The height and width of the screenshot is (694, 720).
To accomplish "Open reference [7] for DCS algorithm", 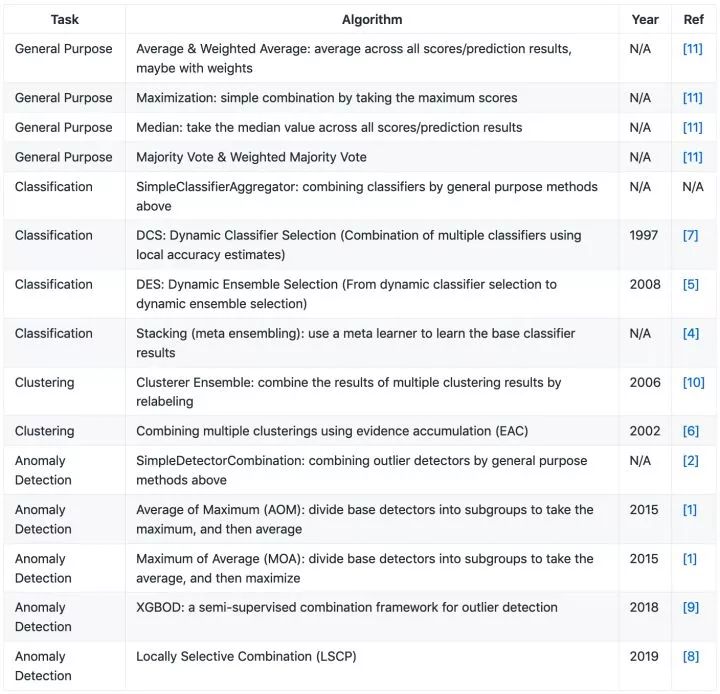I will tap(690, 236).
